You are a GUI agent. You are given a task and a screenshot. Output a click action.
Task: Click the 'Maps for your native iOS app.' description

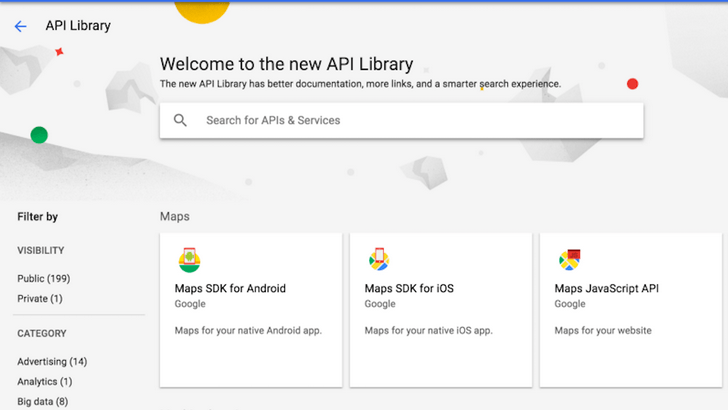(429, 331)
